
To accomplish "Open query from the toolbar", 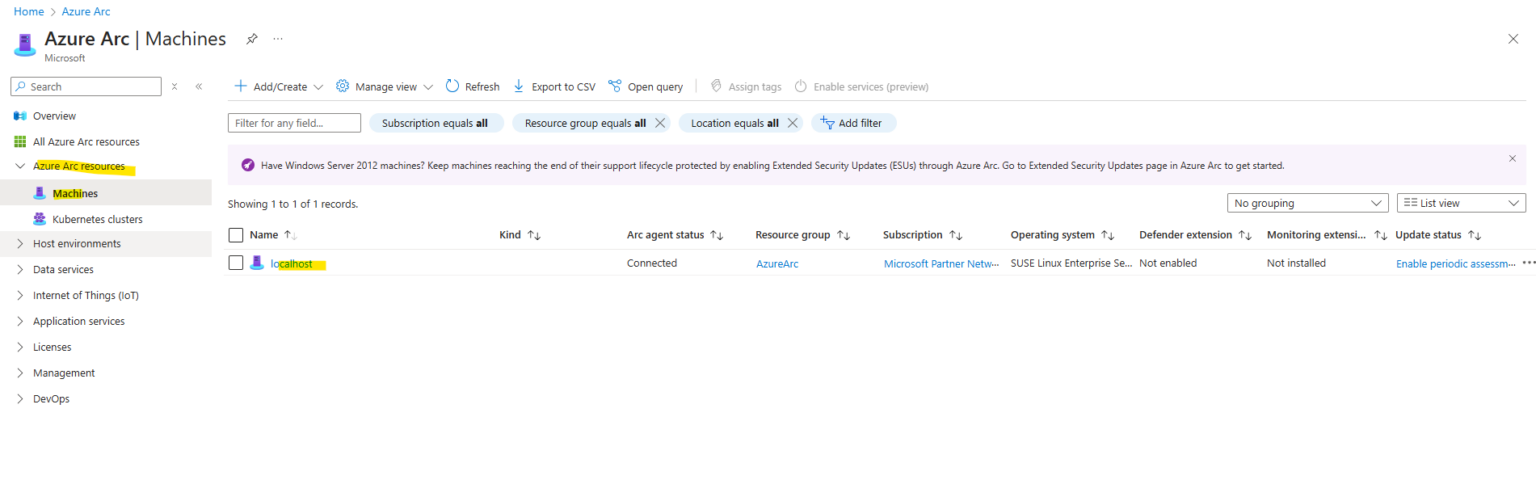I will [x=645, y=87].
